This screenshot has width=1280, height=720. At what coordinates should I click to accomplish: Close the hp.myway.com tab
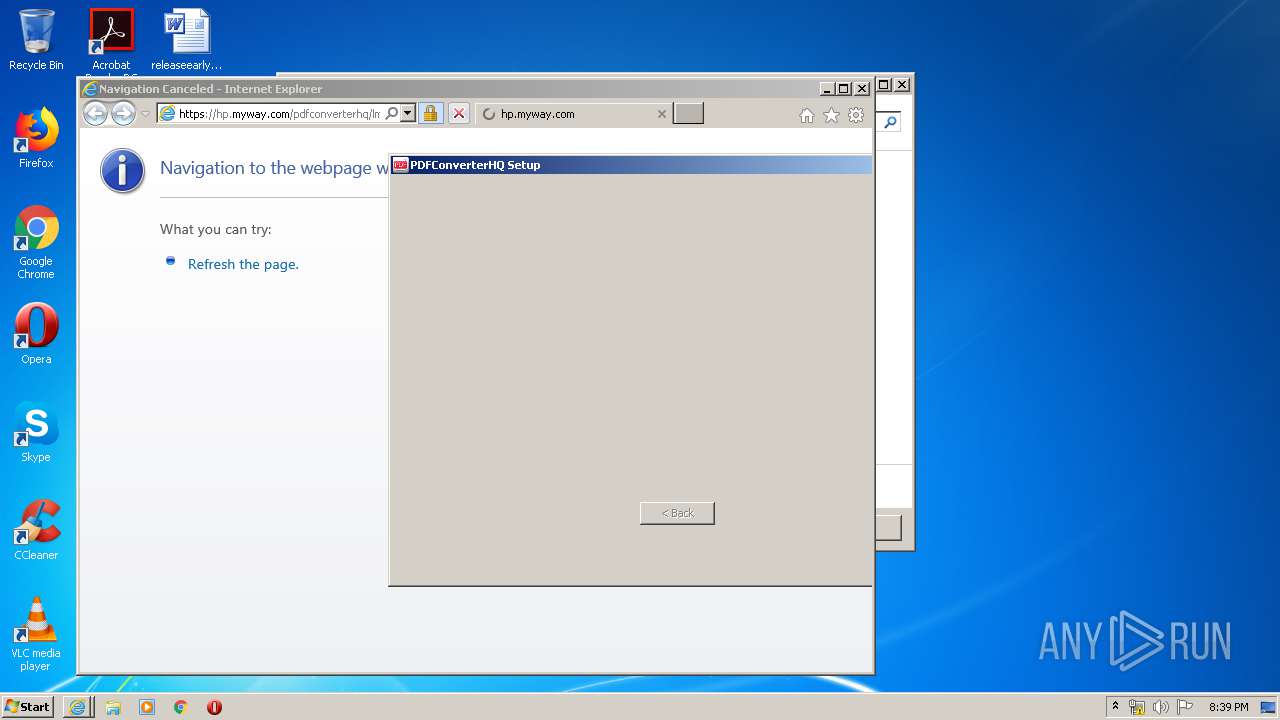click(x=661, y=114)
